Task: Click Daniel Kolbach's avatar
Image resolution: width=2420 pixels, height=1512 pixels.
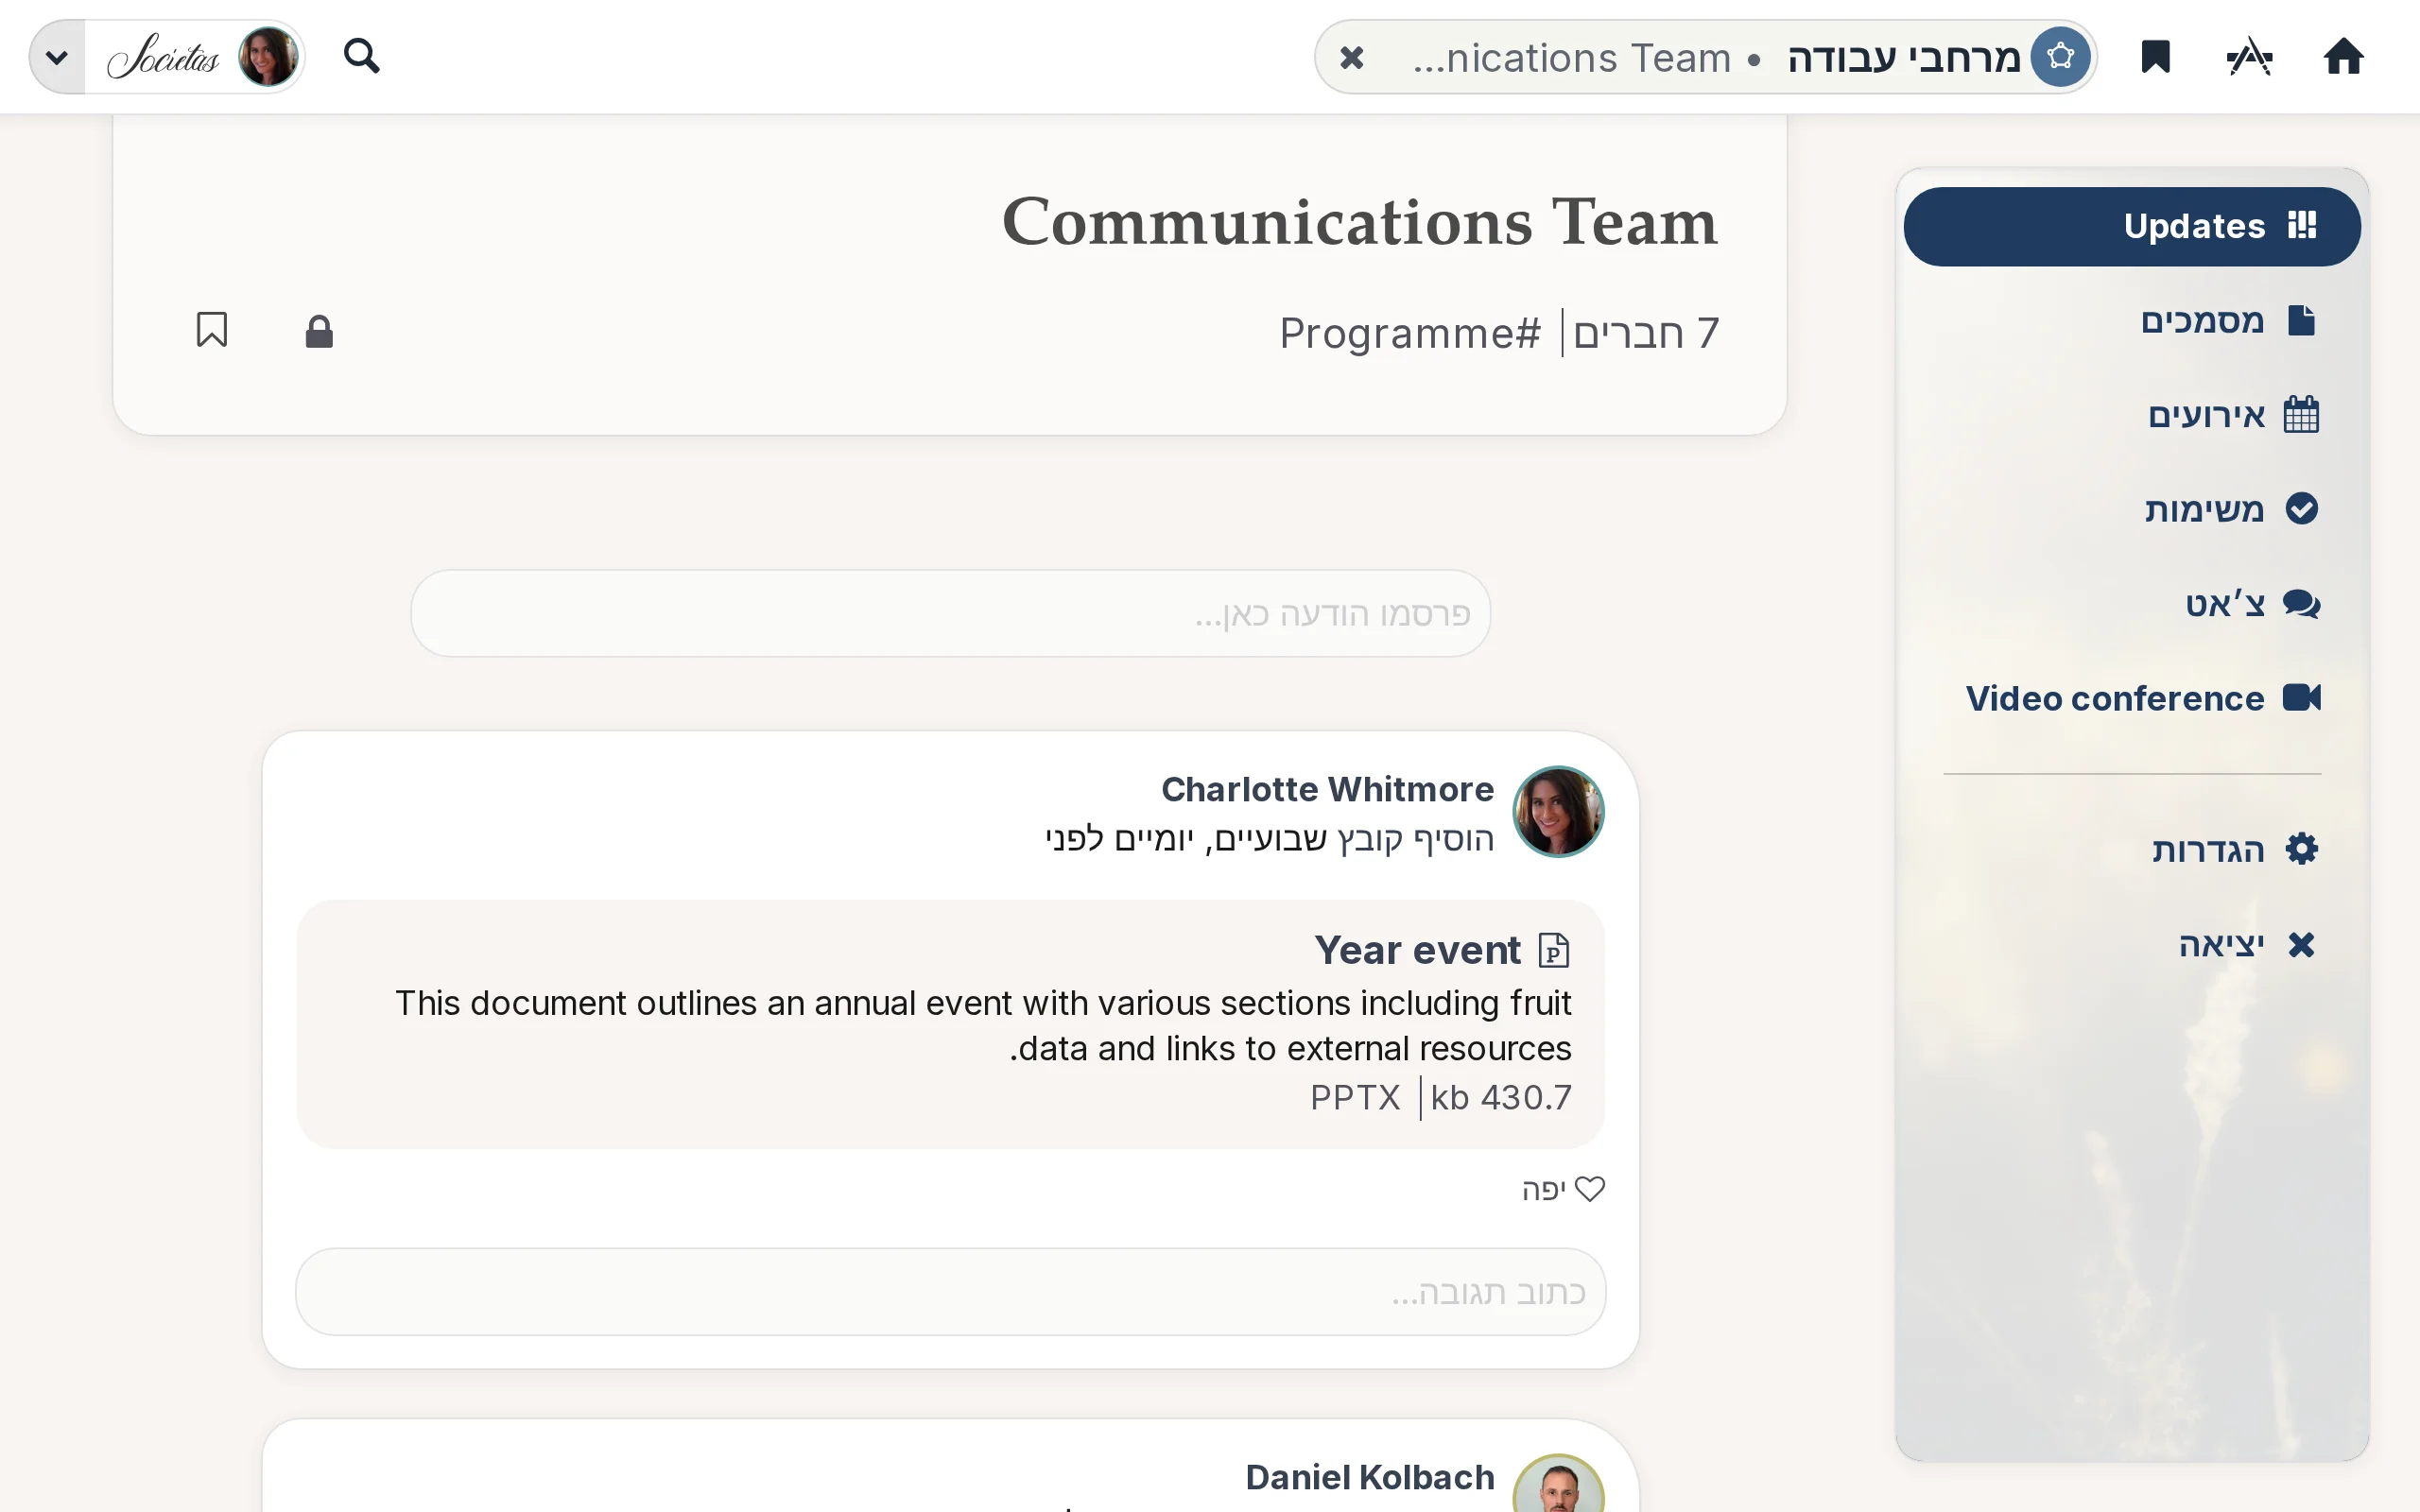Action: pyautogui.click(x=1558, y=1484)
